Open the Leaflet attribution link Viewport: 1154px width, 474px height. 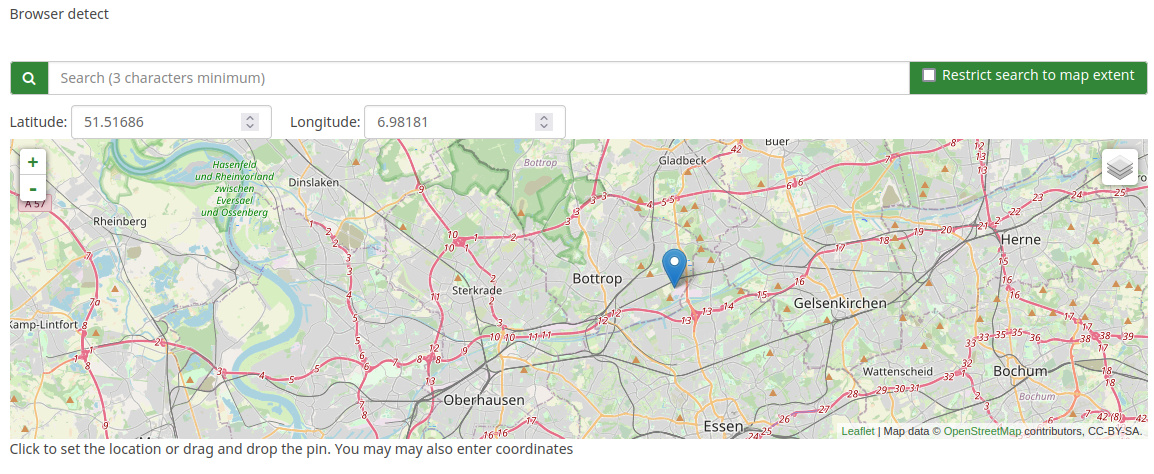(857, 431)
